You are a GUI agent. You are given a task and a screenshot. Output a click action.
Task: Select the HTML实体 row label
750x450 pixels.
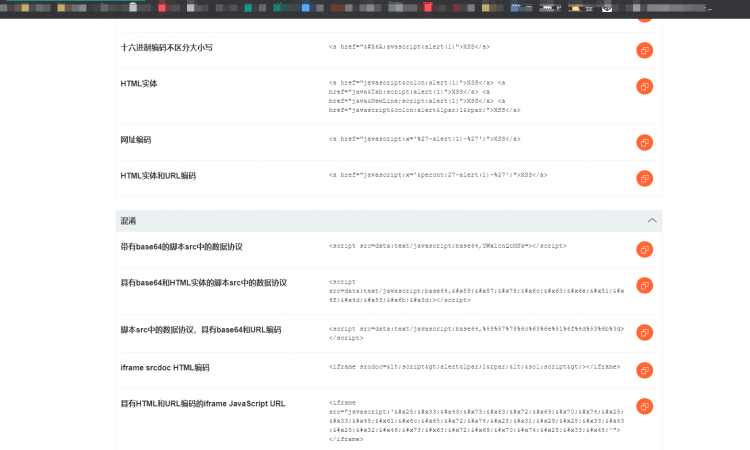[139, 84]
